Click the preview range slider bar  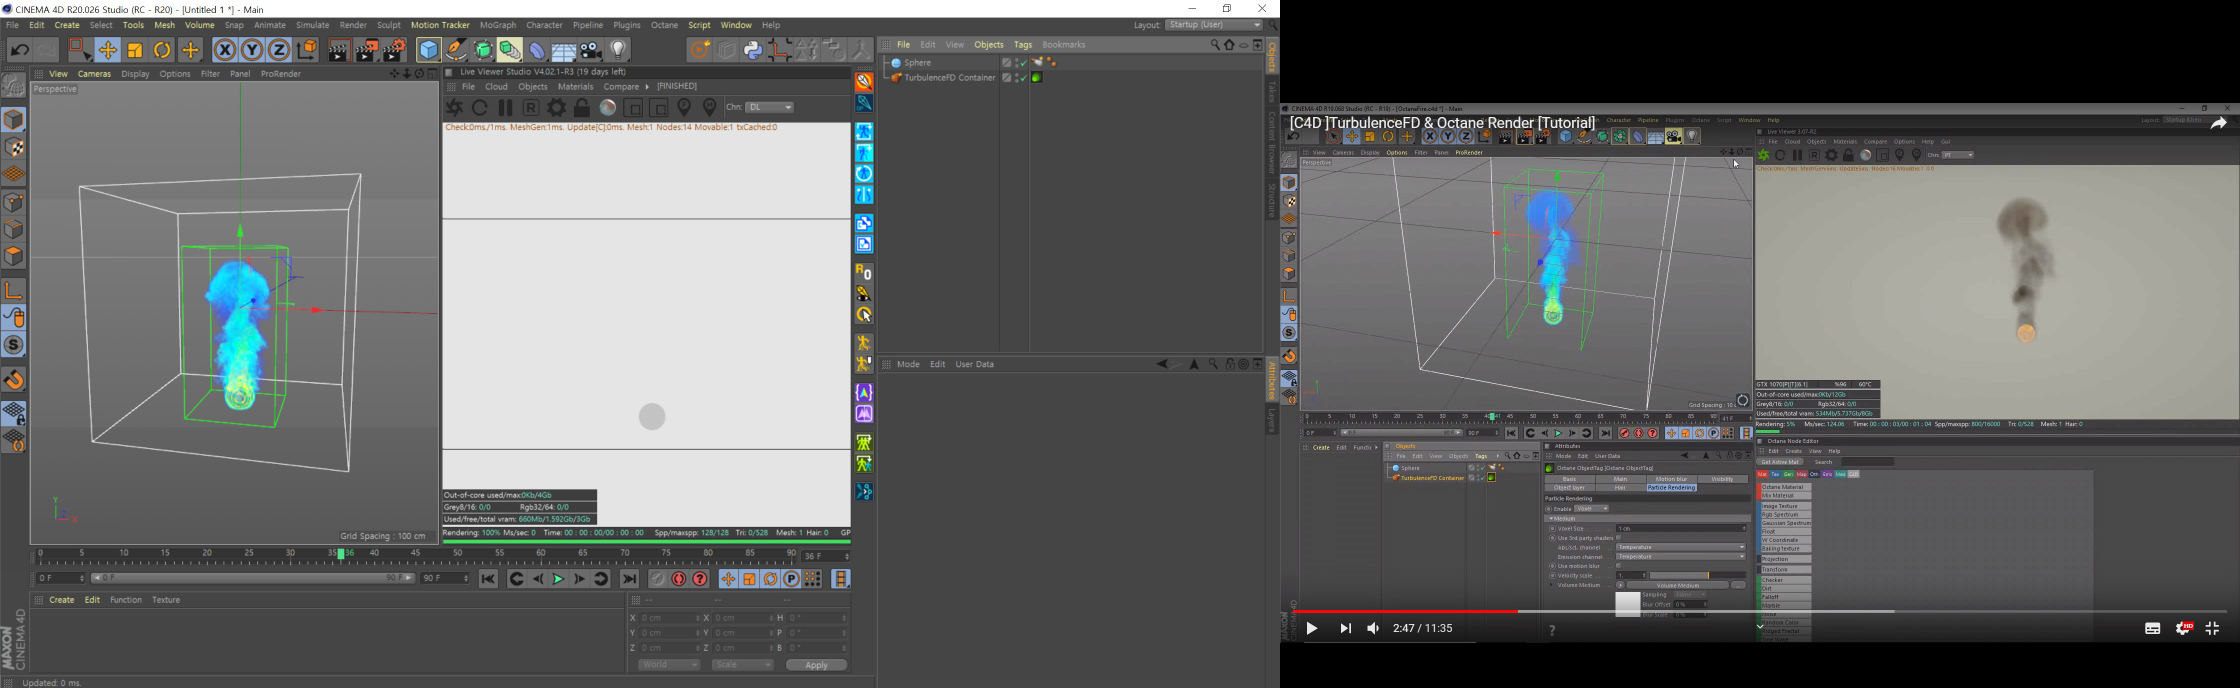(x=251, y=578)
